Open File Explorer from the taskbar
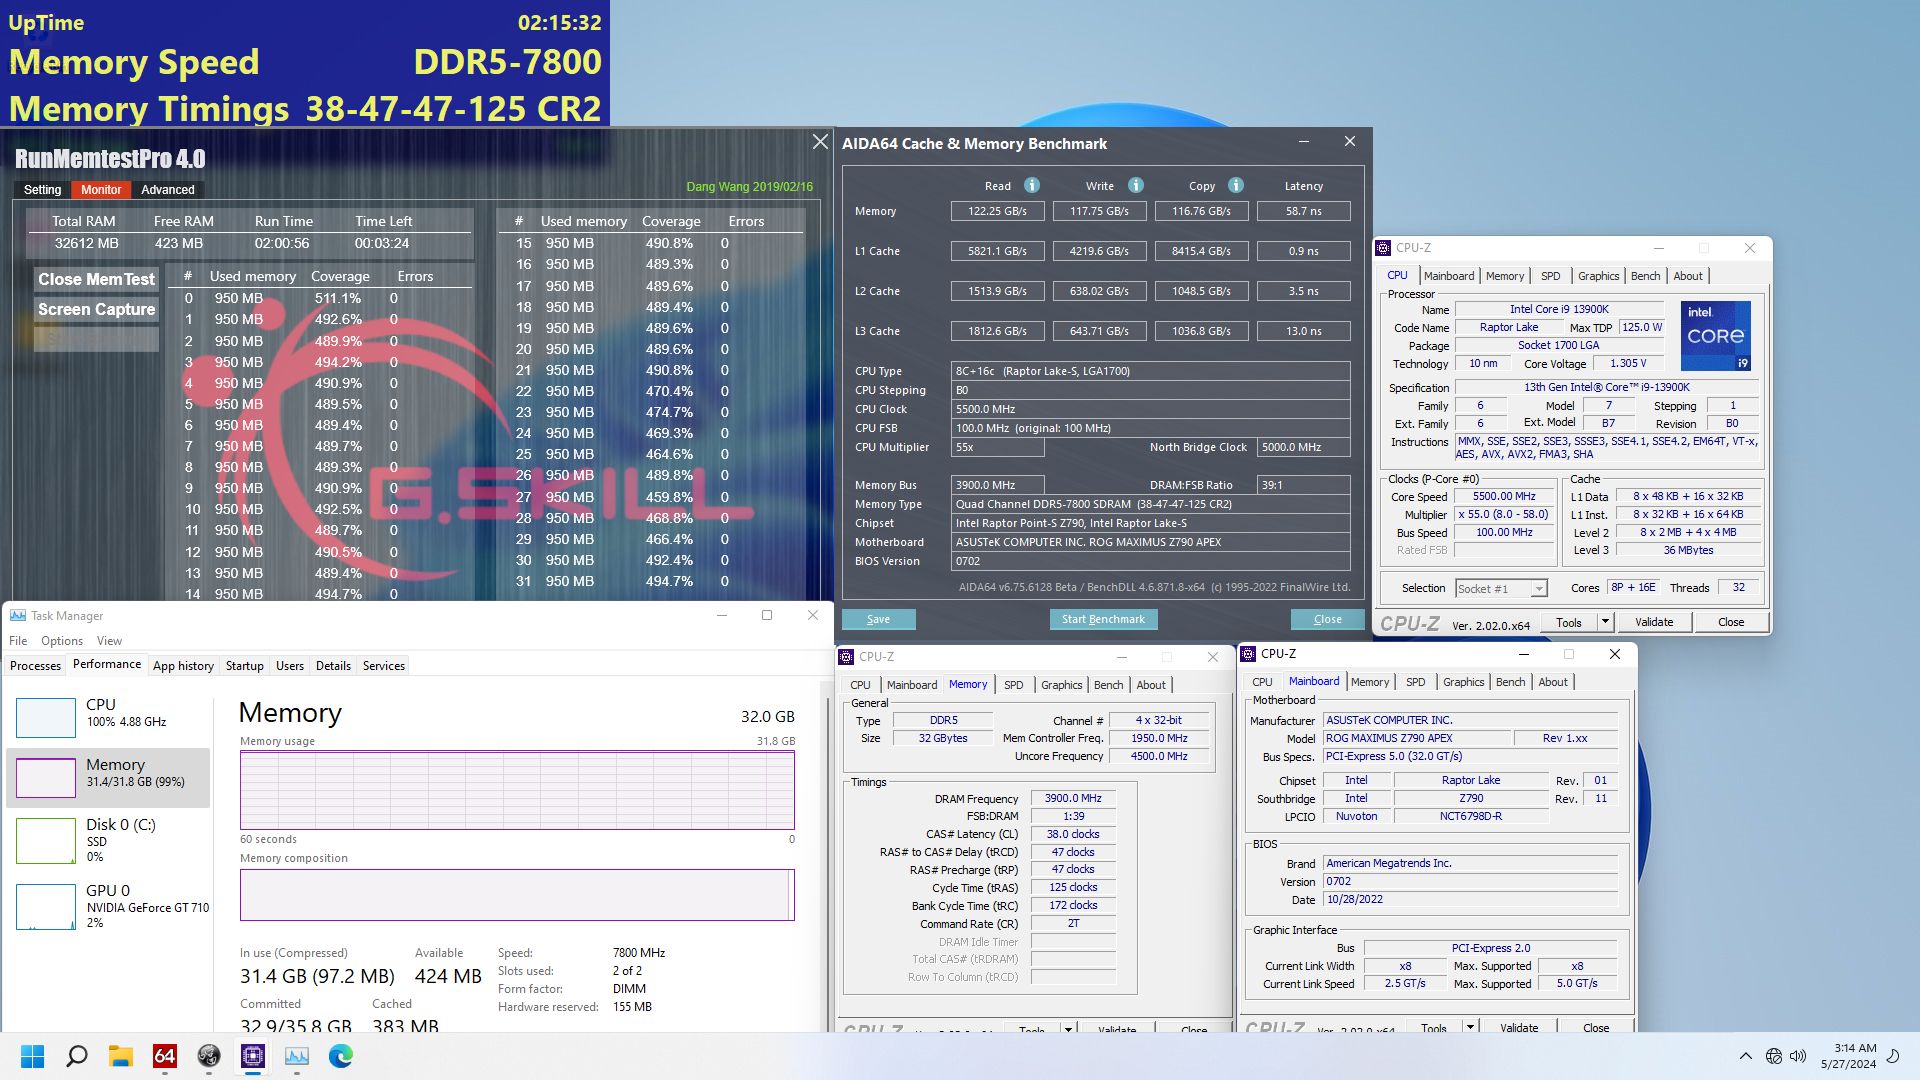 coord(122,1056)
